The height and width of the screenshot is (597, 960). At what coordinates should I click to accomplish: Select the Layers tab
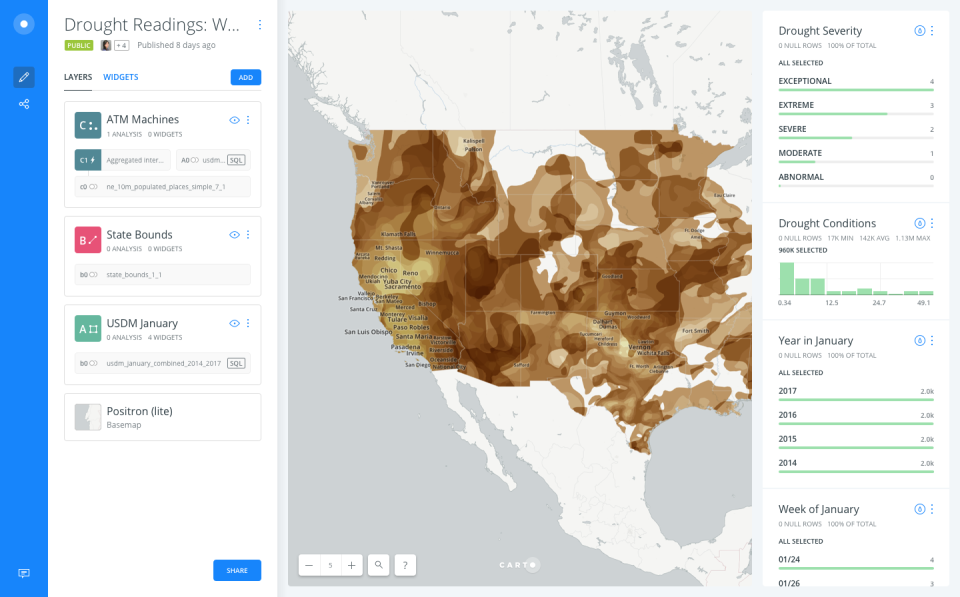coord(78,77)
